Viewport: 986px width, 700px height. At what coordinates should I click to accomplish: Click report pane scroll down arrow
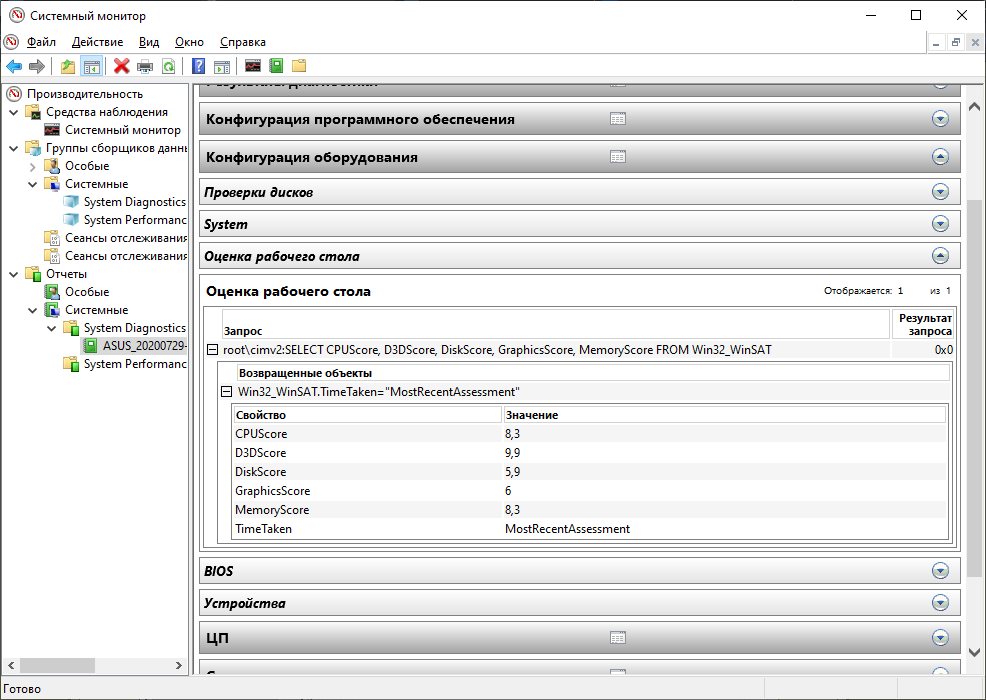click(x=974, y=652)
